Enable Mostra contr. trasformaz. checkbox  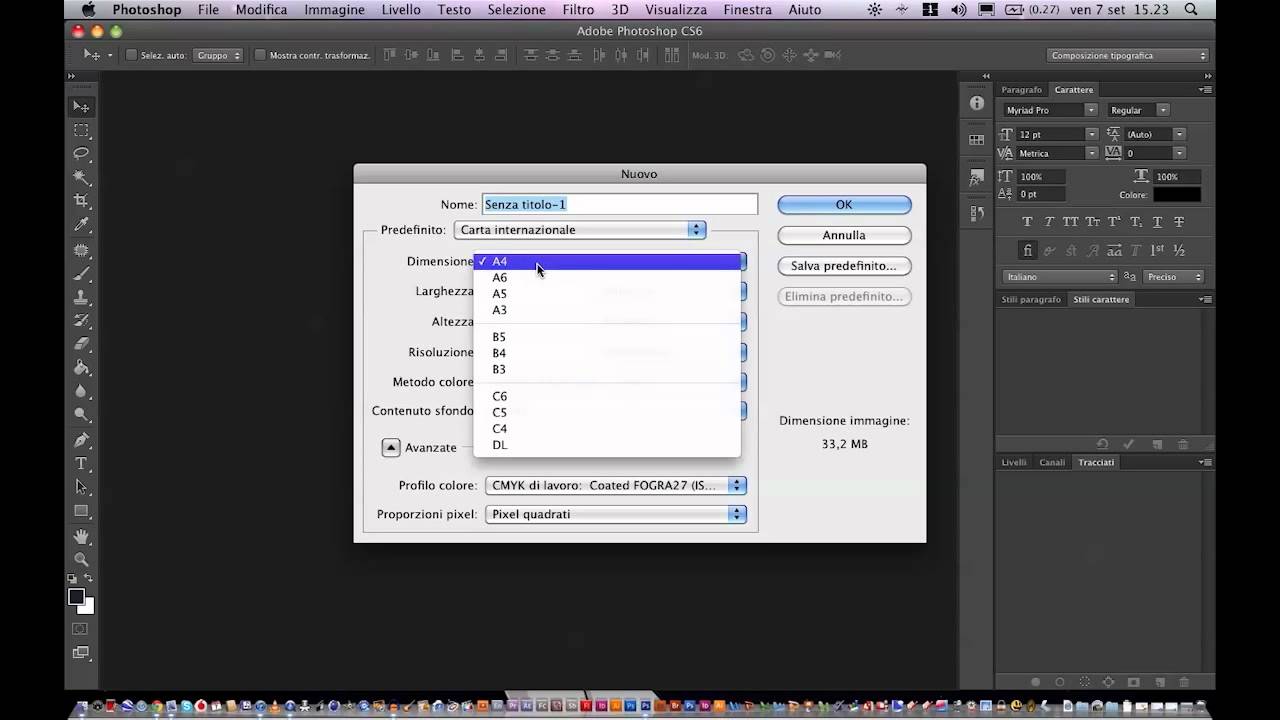click(260, 56)
